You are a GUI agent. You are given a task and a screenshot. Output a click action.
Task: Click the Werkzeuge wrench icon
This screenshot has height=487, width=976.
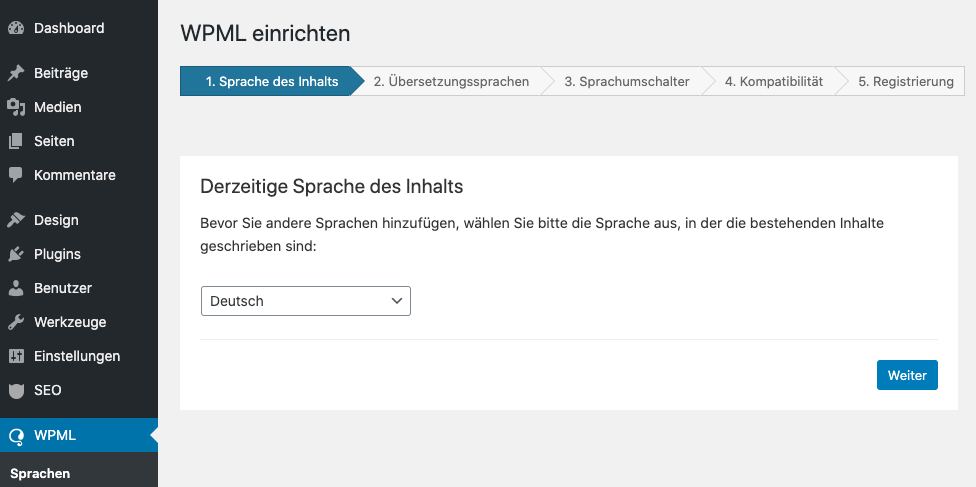tap(16, 322)
